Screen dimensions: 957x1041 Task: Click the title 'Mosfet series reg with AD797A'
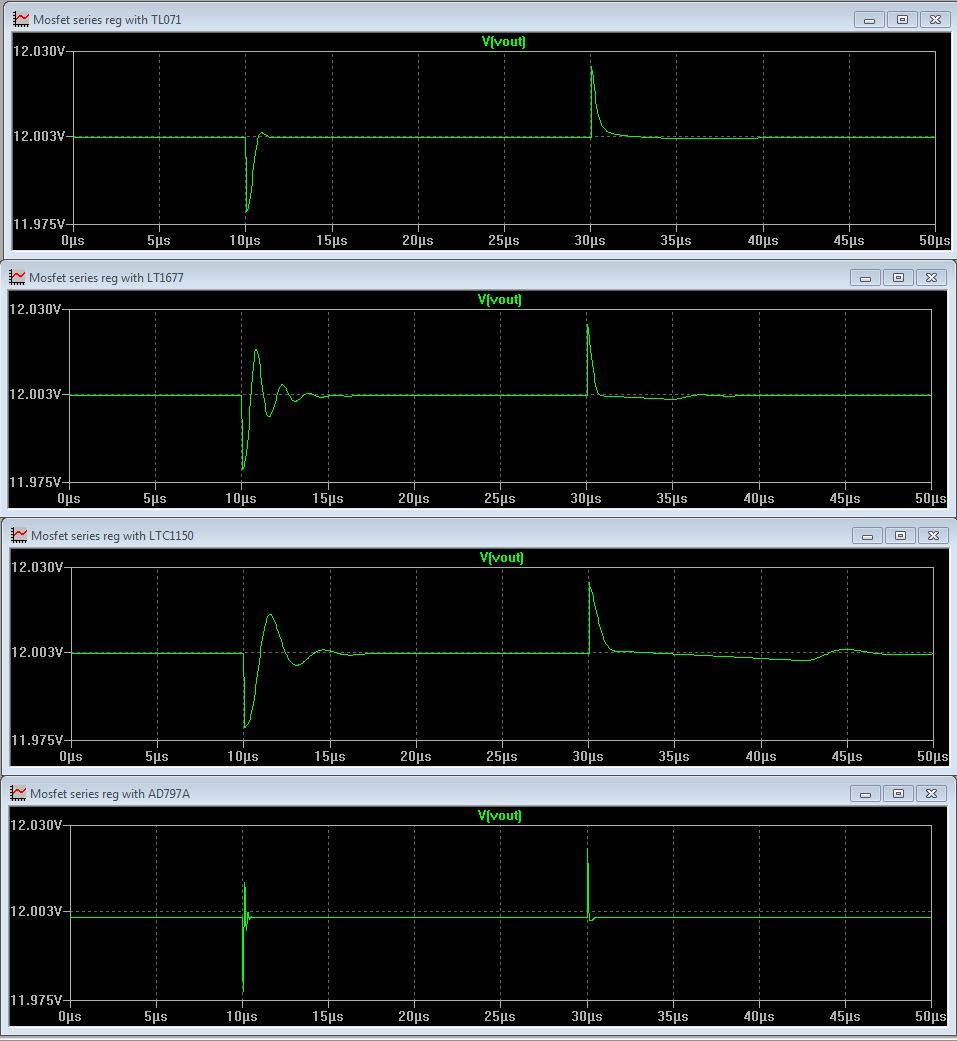[x=110, y=793]
